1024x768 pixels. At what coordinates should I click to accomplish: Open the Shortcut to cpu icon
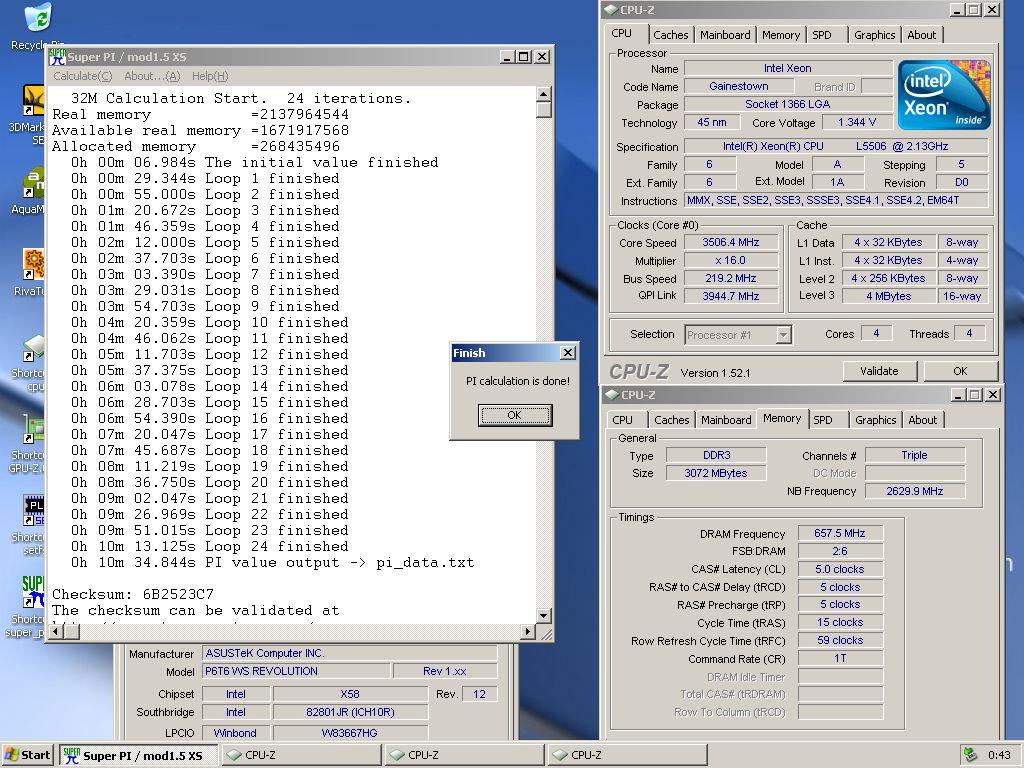[33, 347]
